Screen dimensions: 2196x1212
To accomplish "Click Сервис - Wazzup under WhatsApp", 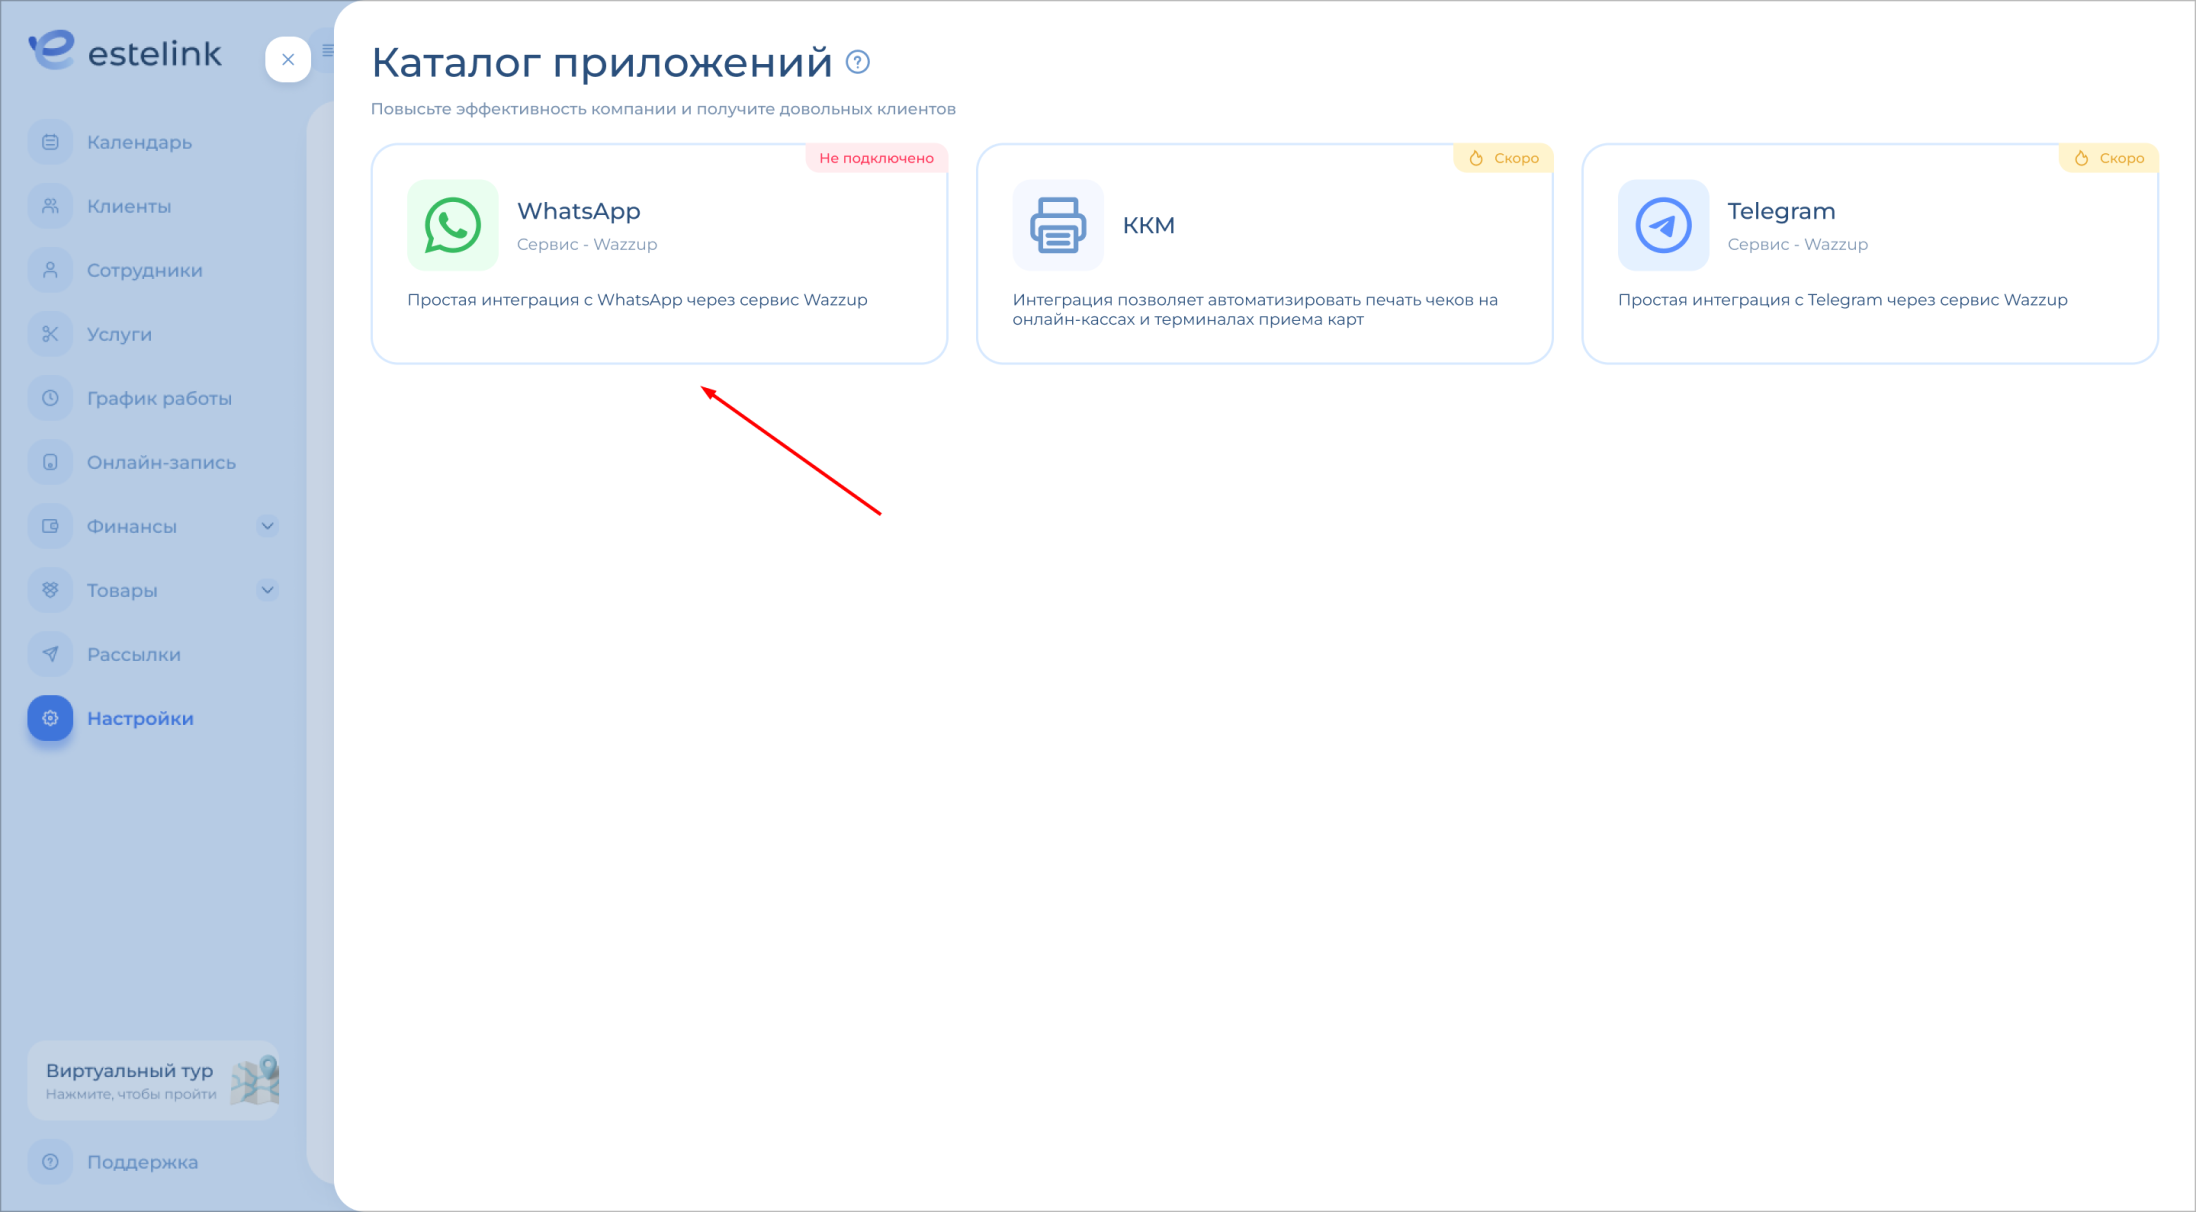I will 587,244.
